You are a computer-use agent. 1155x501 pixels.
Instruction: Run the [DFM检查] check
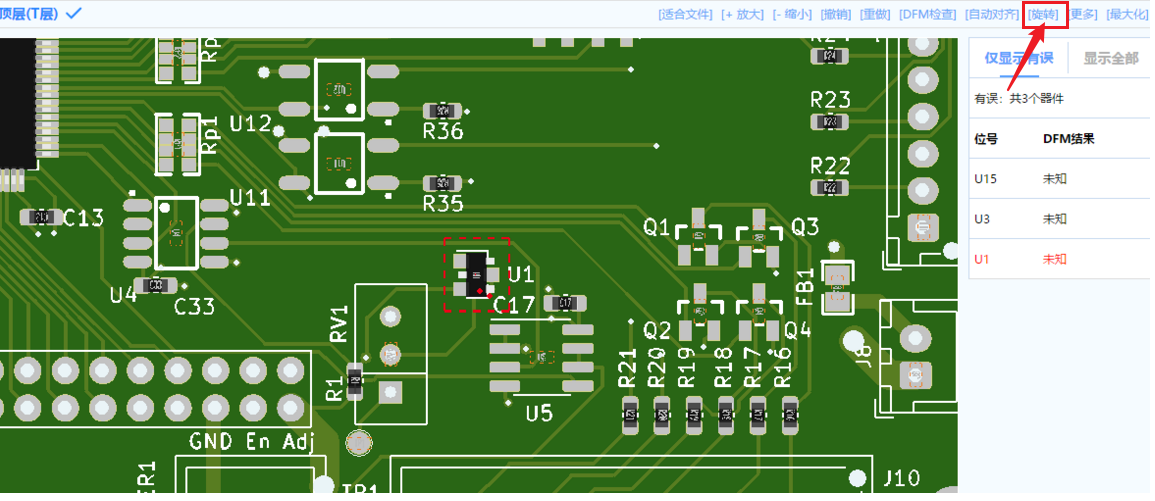pyautogui.click(x=928, y=15)
